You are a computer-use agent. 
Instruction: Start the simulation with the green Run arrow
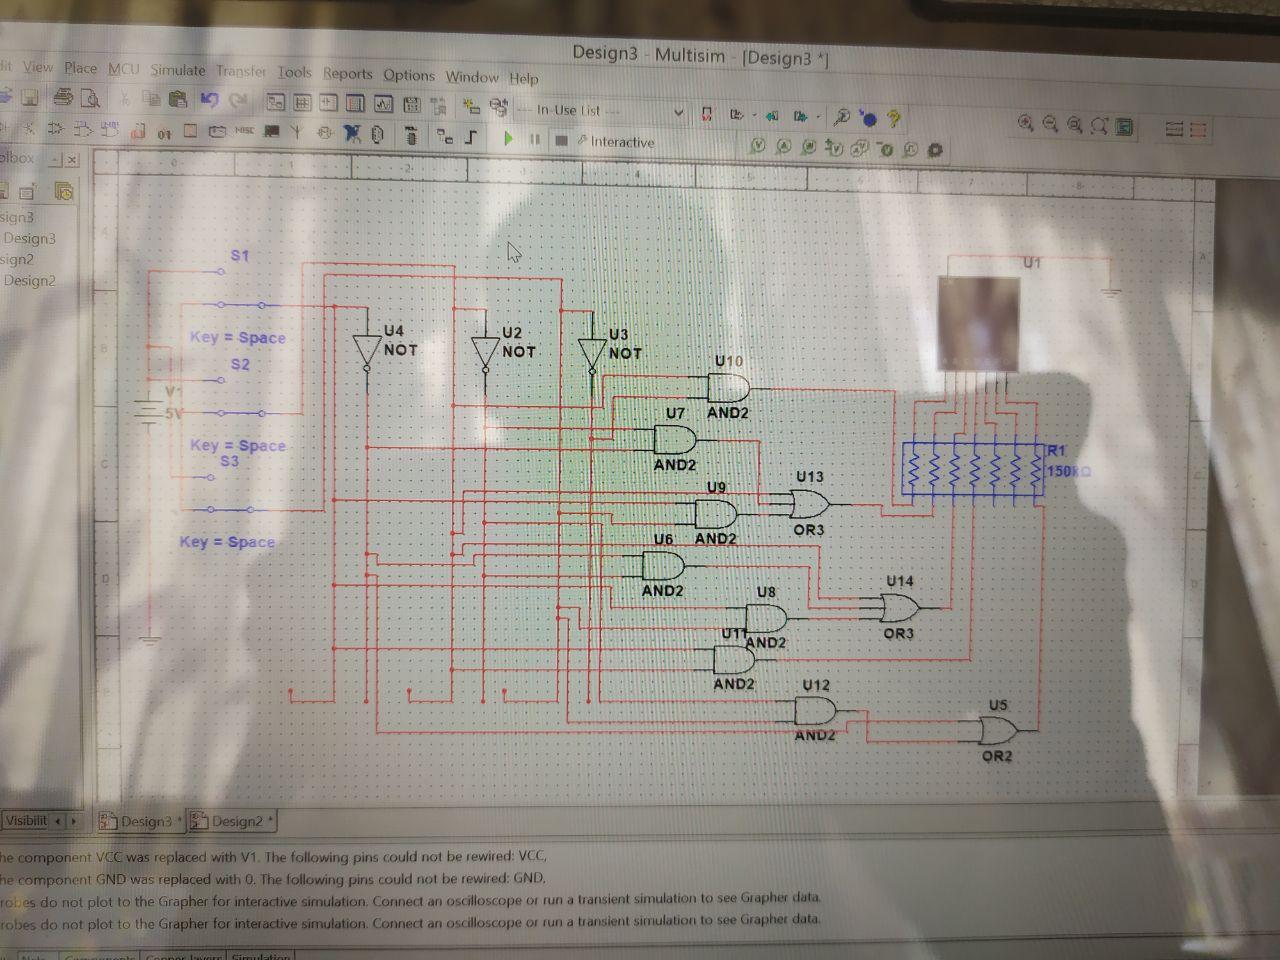(509, 139)
